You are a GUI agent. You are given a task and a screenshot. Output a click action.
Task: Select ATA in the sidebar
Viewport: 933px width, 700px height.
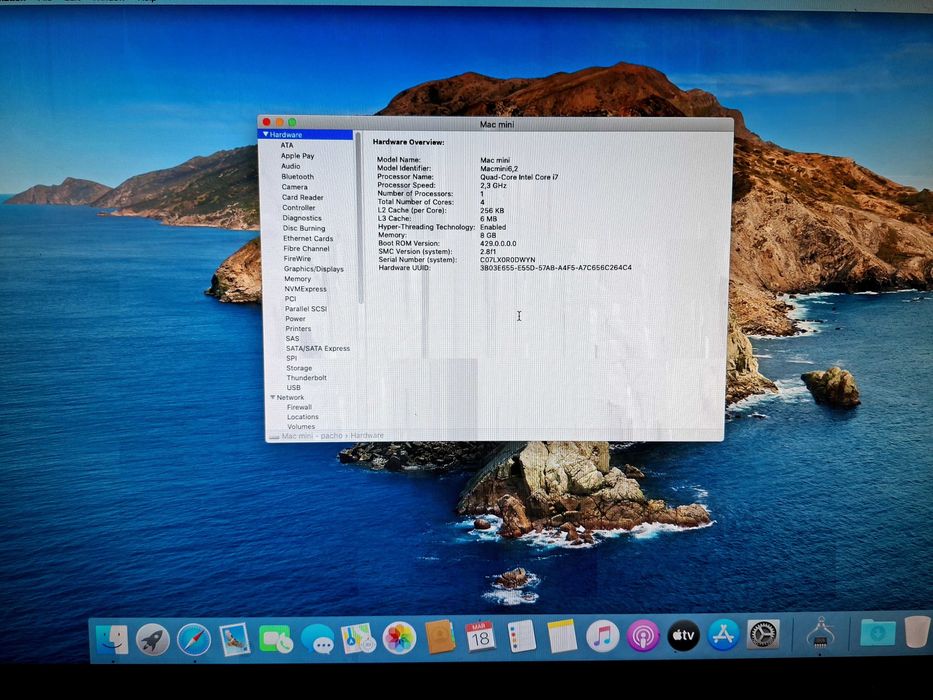[287, 145]
